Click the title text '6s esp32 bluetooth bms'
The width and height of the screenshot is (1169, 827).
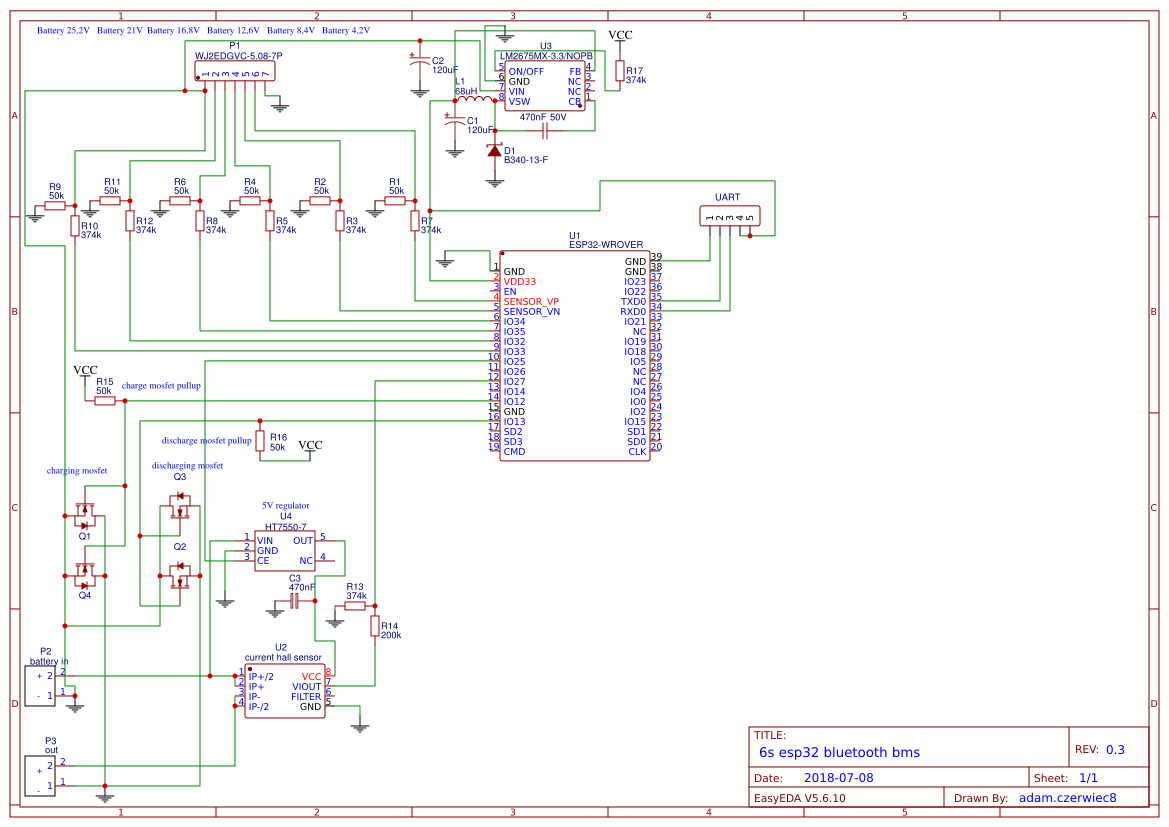point(839,752)
